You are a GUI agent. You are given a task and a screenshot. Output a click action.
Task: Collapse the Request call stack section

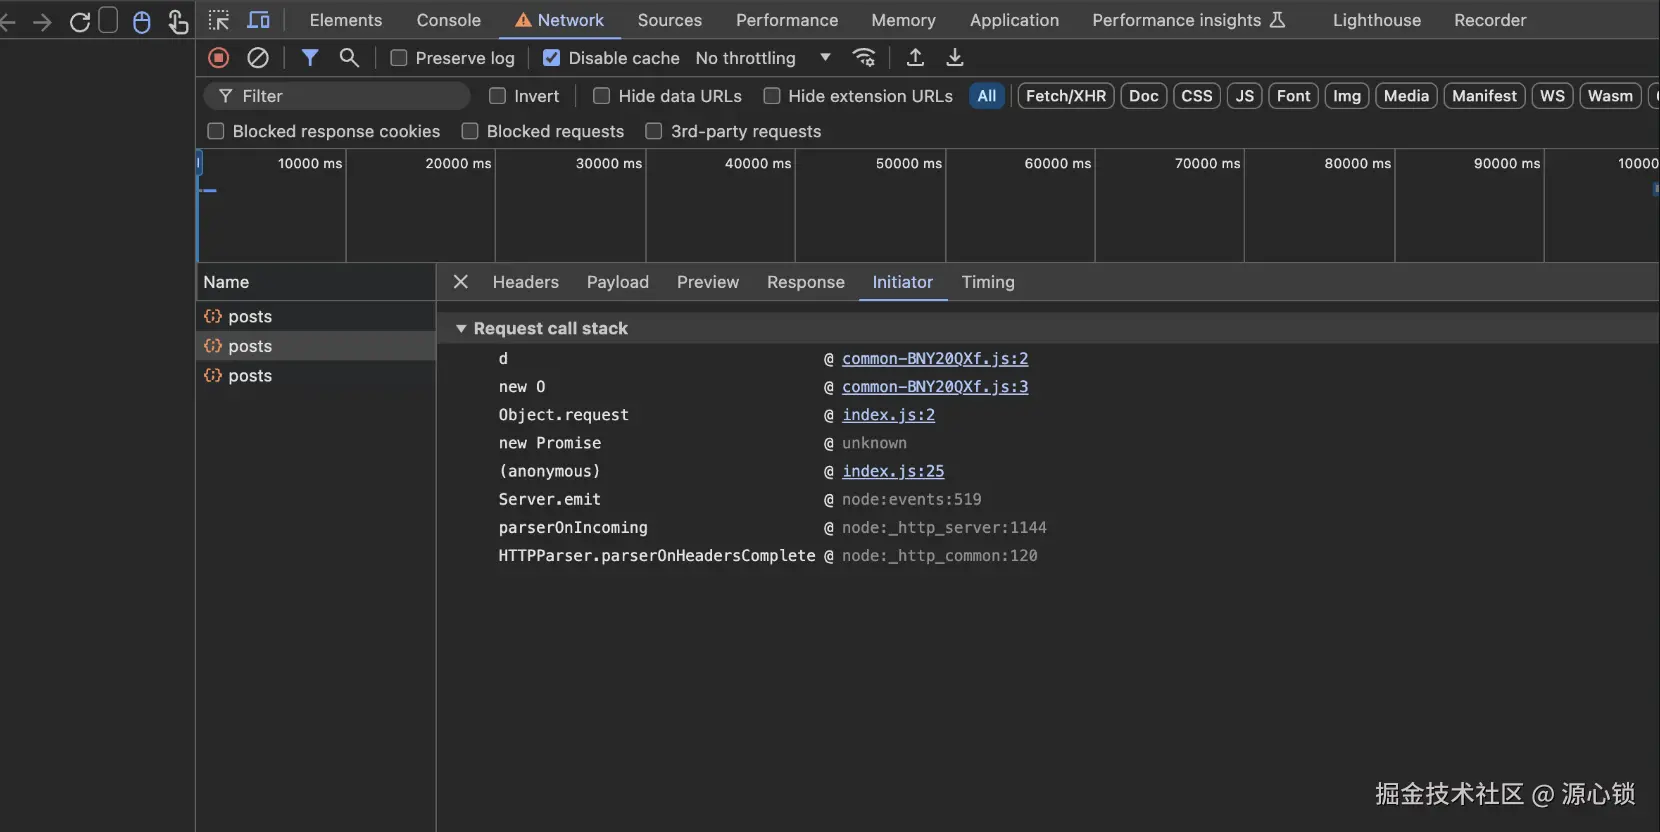pyautogui.click(x=461, y=329)
